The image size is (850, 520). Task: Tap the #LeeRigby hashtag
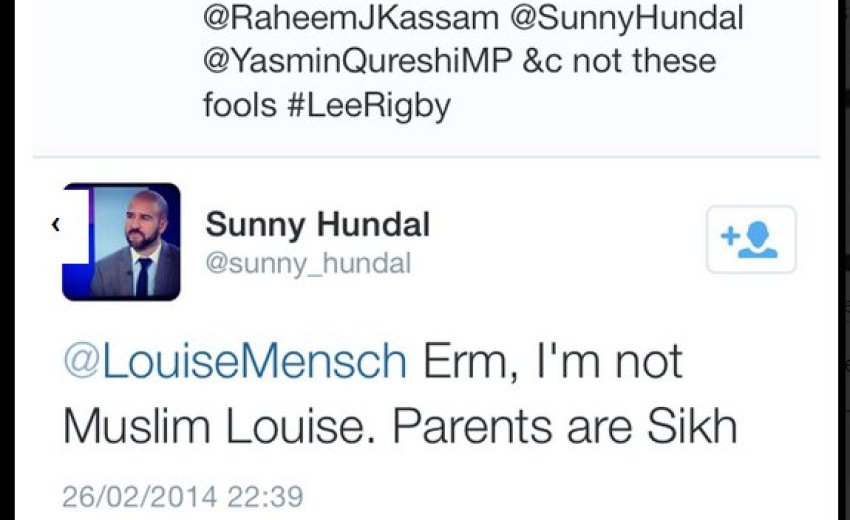(368, 105)
